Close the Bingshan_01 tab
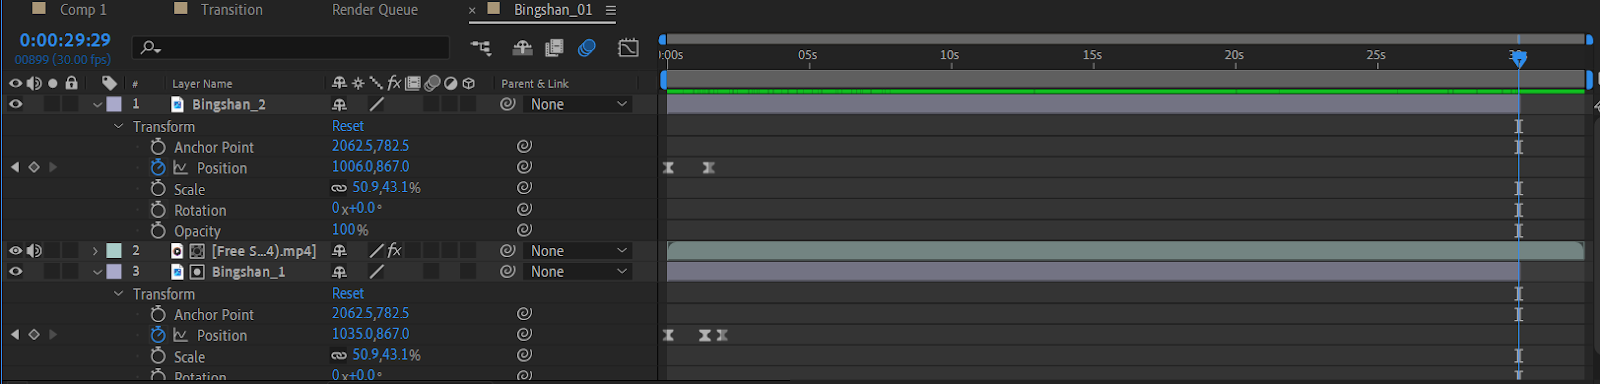 (x=472, y=10)
